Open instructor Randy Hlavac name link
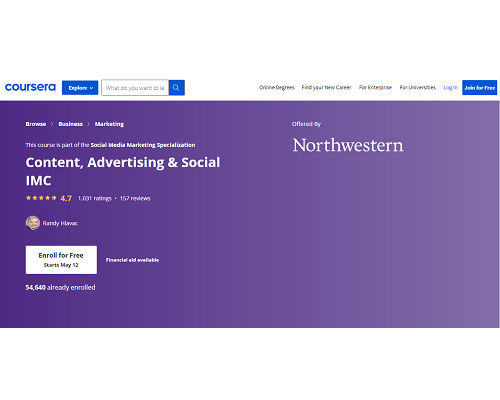 point(60,223)
